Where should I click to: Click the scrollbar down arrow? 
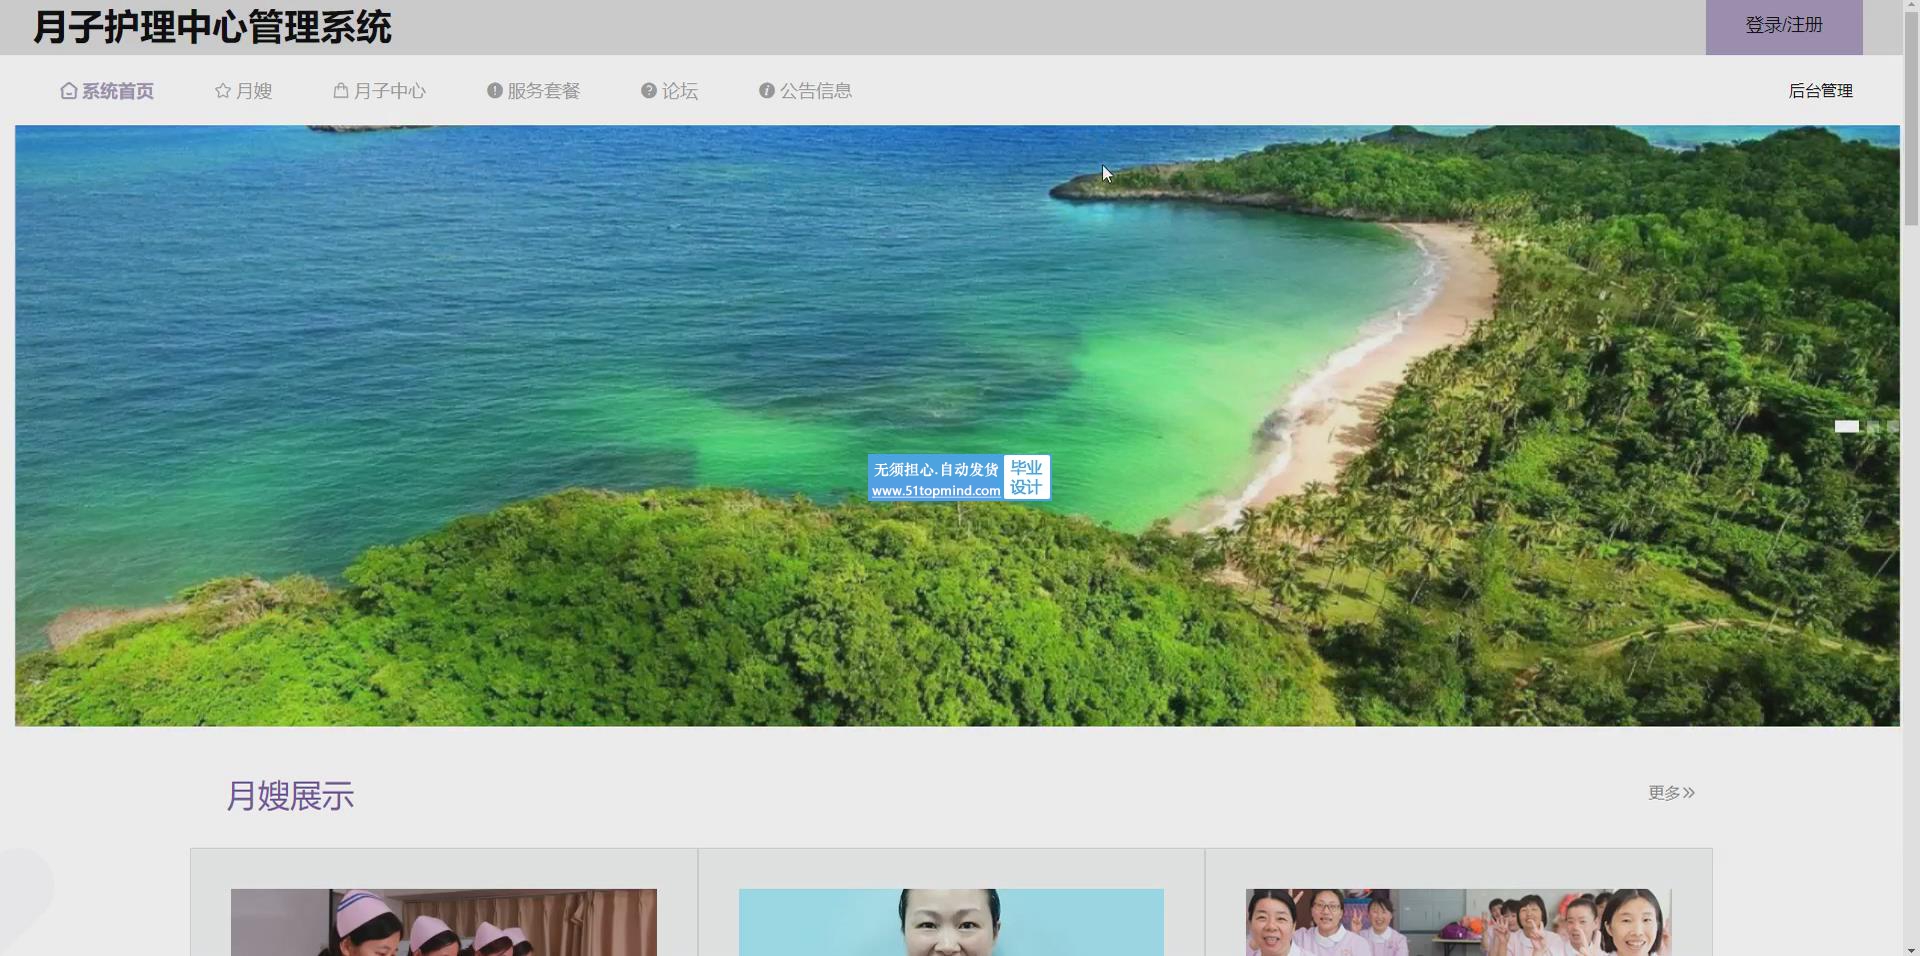(1911, 949)
